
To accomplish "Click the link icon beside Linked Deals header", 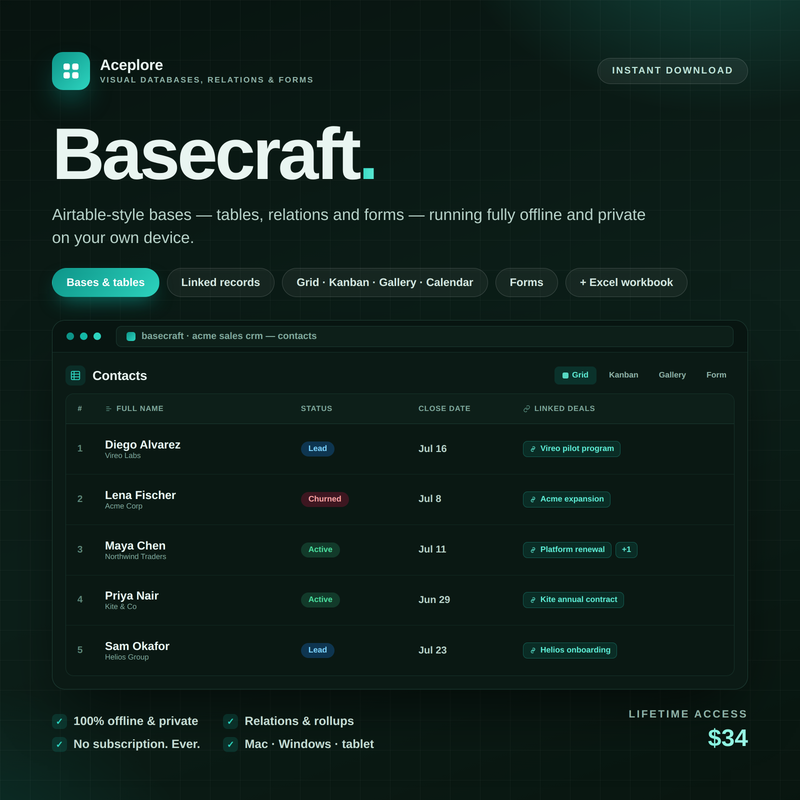I will point(527,409).
